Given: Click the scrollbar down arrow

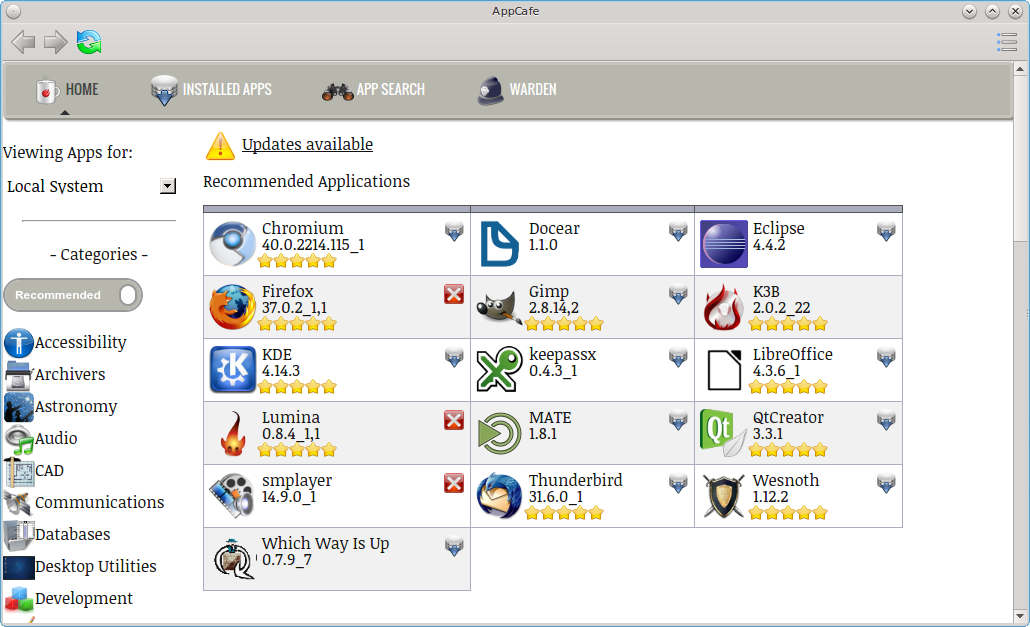Looking at the screenshot, I should (1020, 616).
